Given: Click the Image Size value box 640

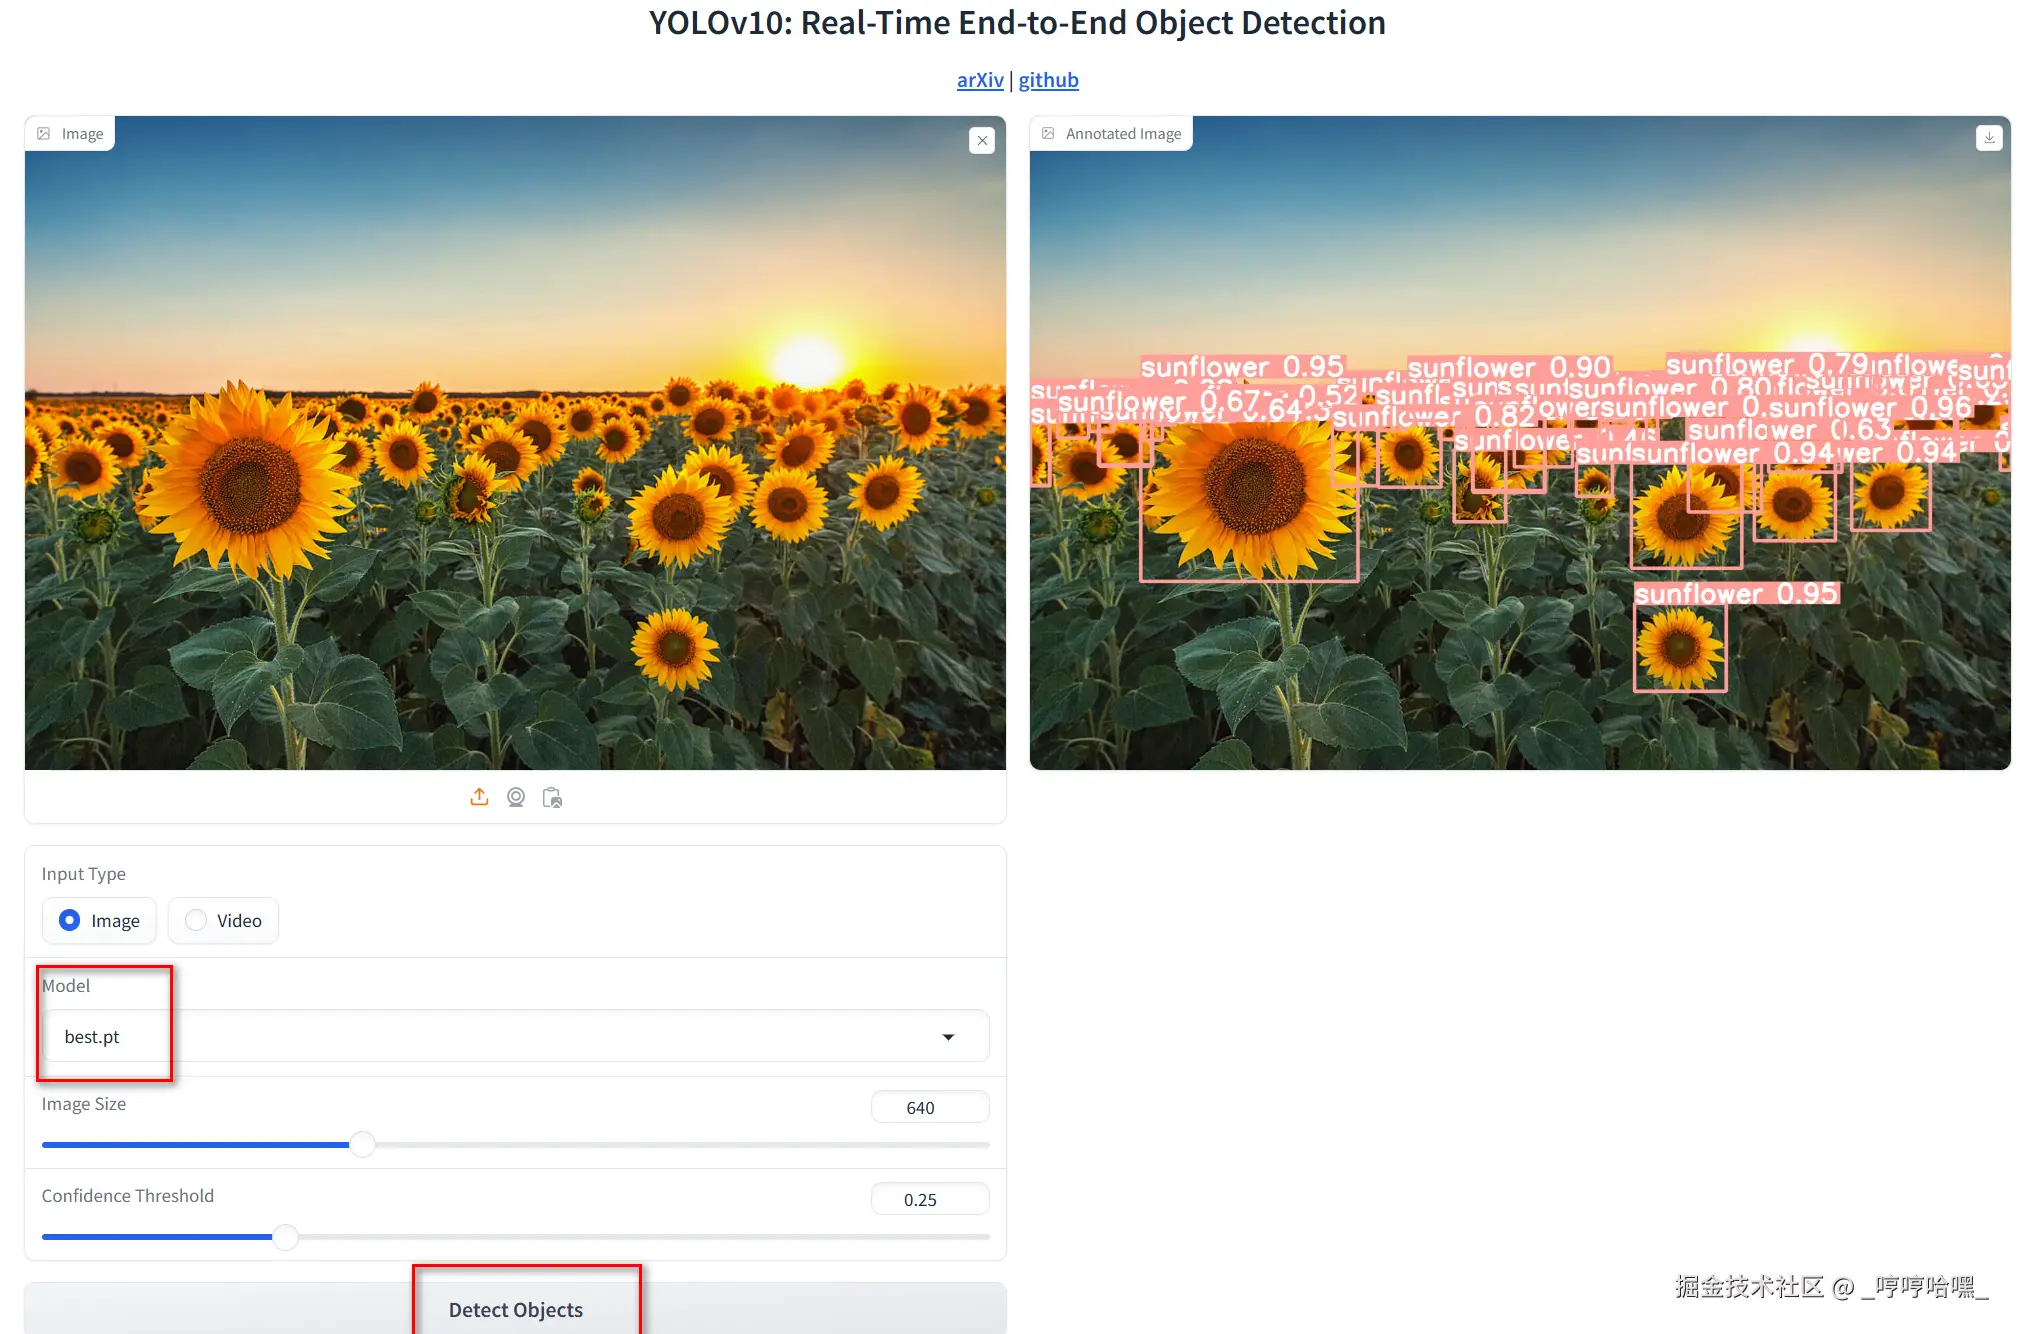Looking at the screenshot, I should [930, 1107].
